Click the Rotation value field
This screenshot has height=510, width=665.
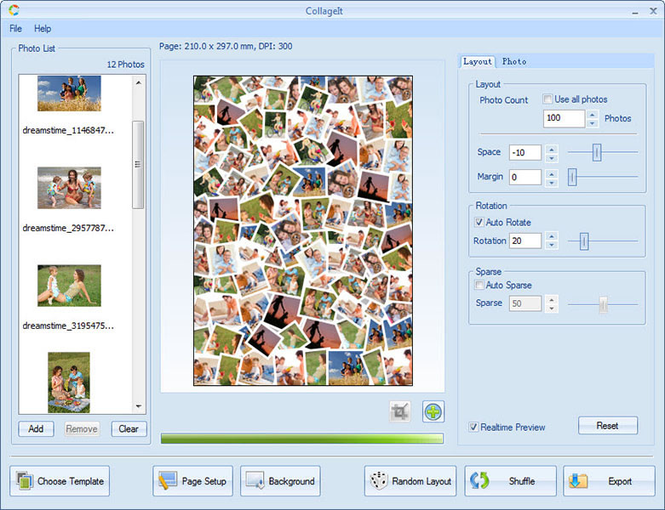[525, 241]
